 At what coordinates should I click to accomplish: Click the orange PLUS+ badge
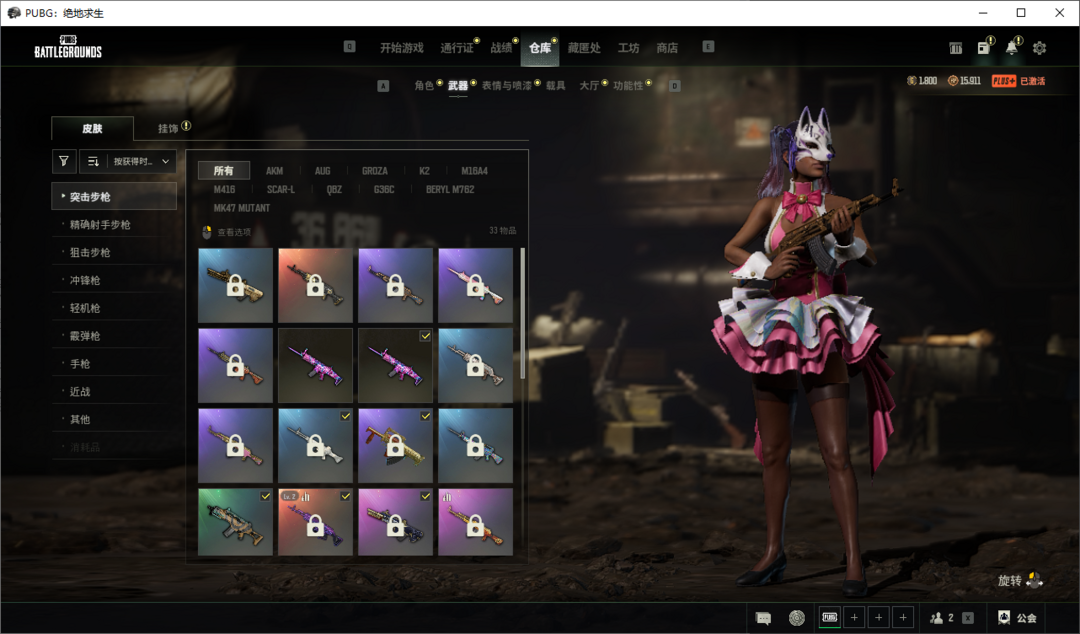(x=1004, y=81)
